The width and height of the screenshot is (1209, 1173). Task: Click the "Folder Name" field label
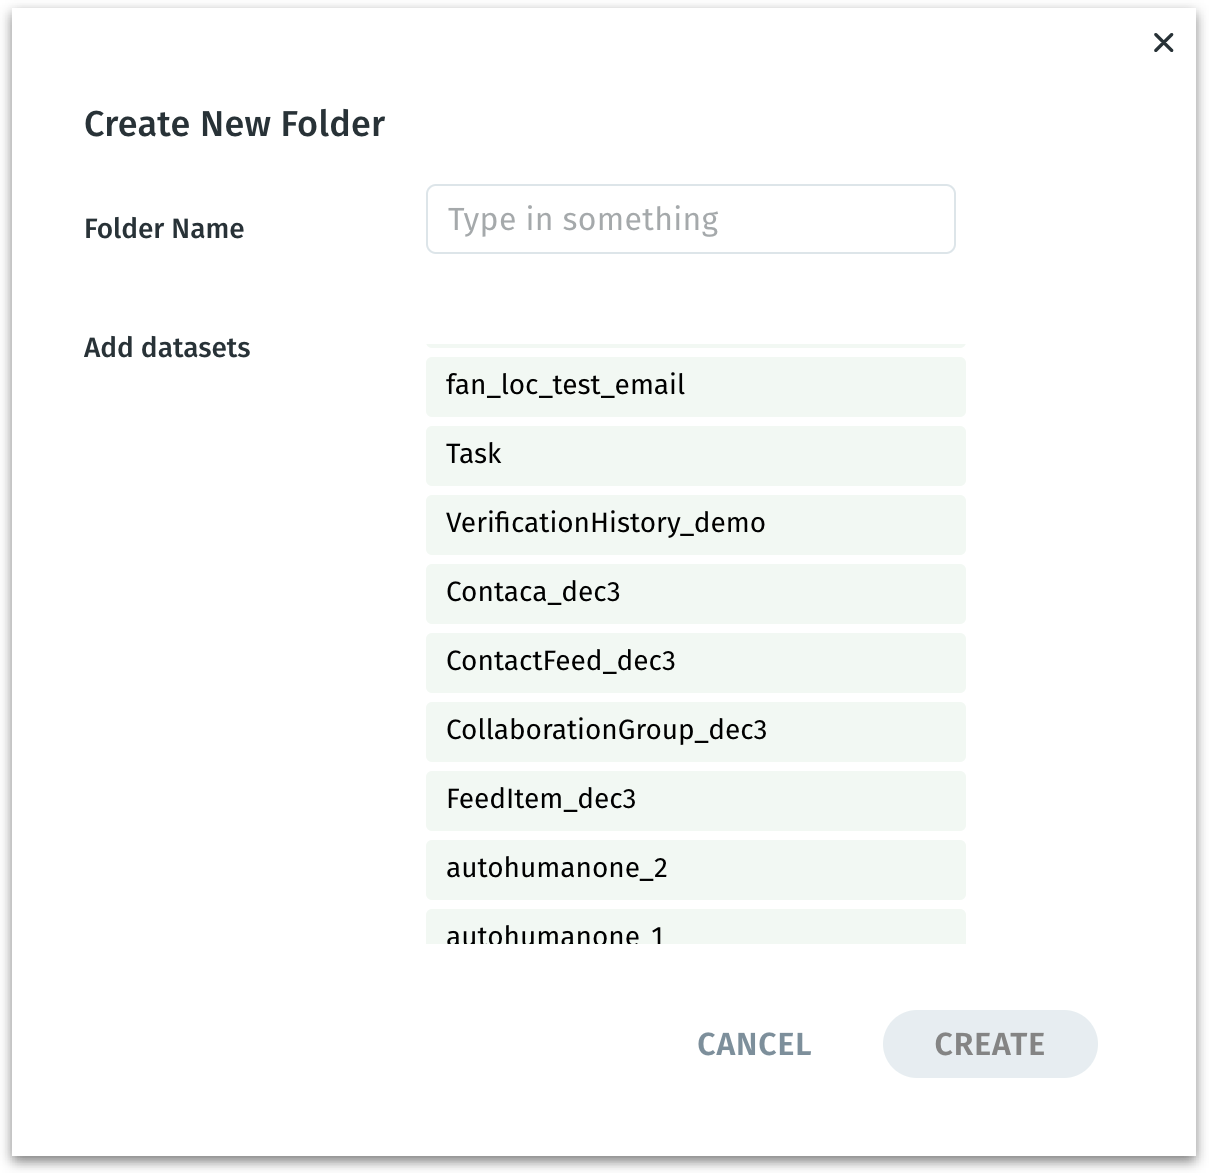(x=164, y=229)
